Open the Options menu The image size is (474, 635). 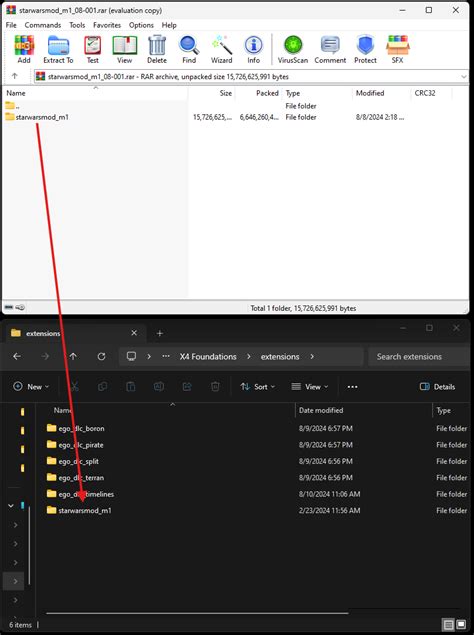[141, 25]
